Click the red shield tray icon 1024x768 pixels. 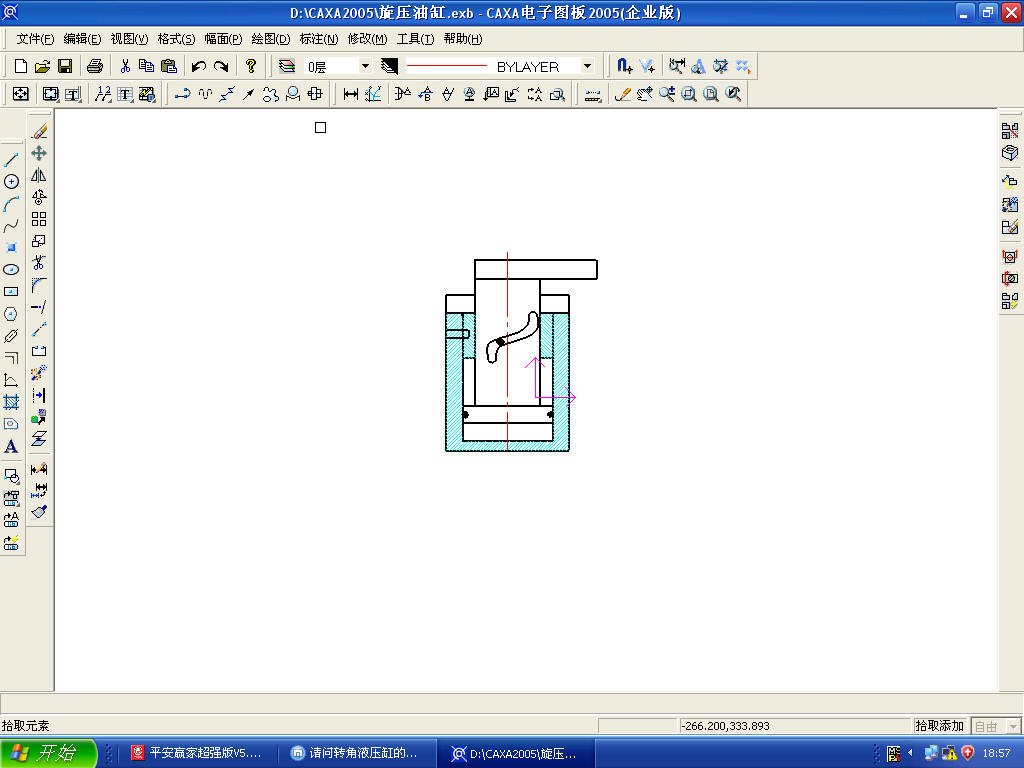coord(967,753)
